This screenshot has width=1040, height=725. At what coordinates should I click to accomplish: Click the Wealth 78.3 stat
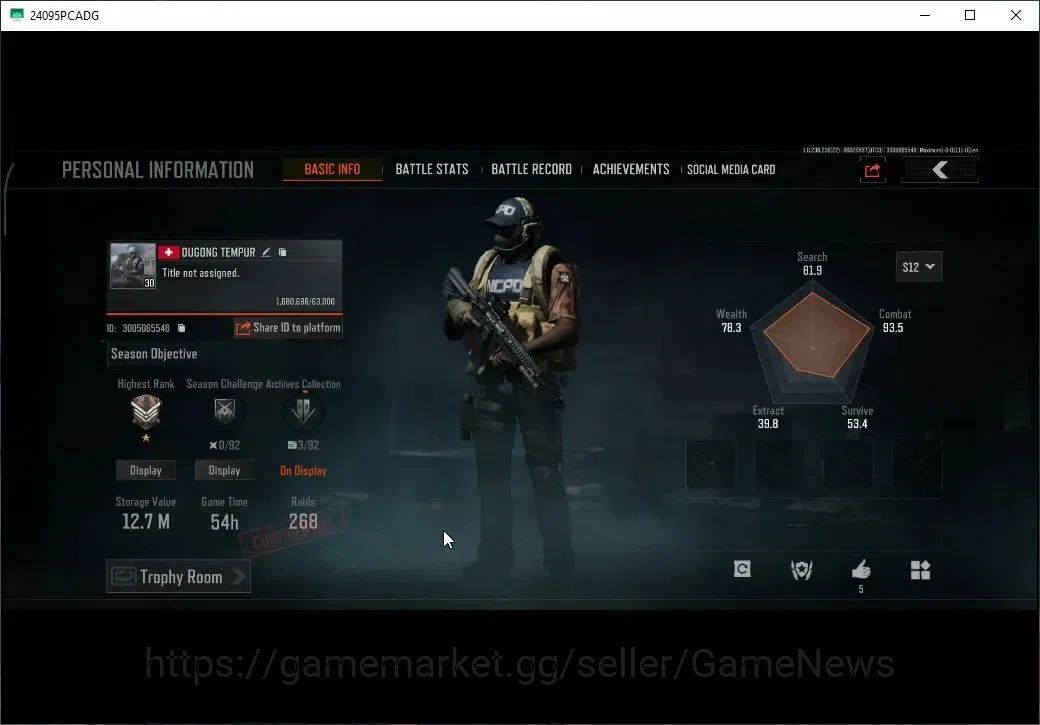(731, 320)
